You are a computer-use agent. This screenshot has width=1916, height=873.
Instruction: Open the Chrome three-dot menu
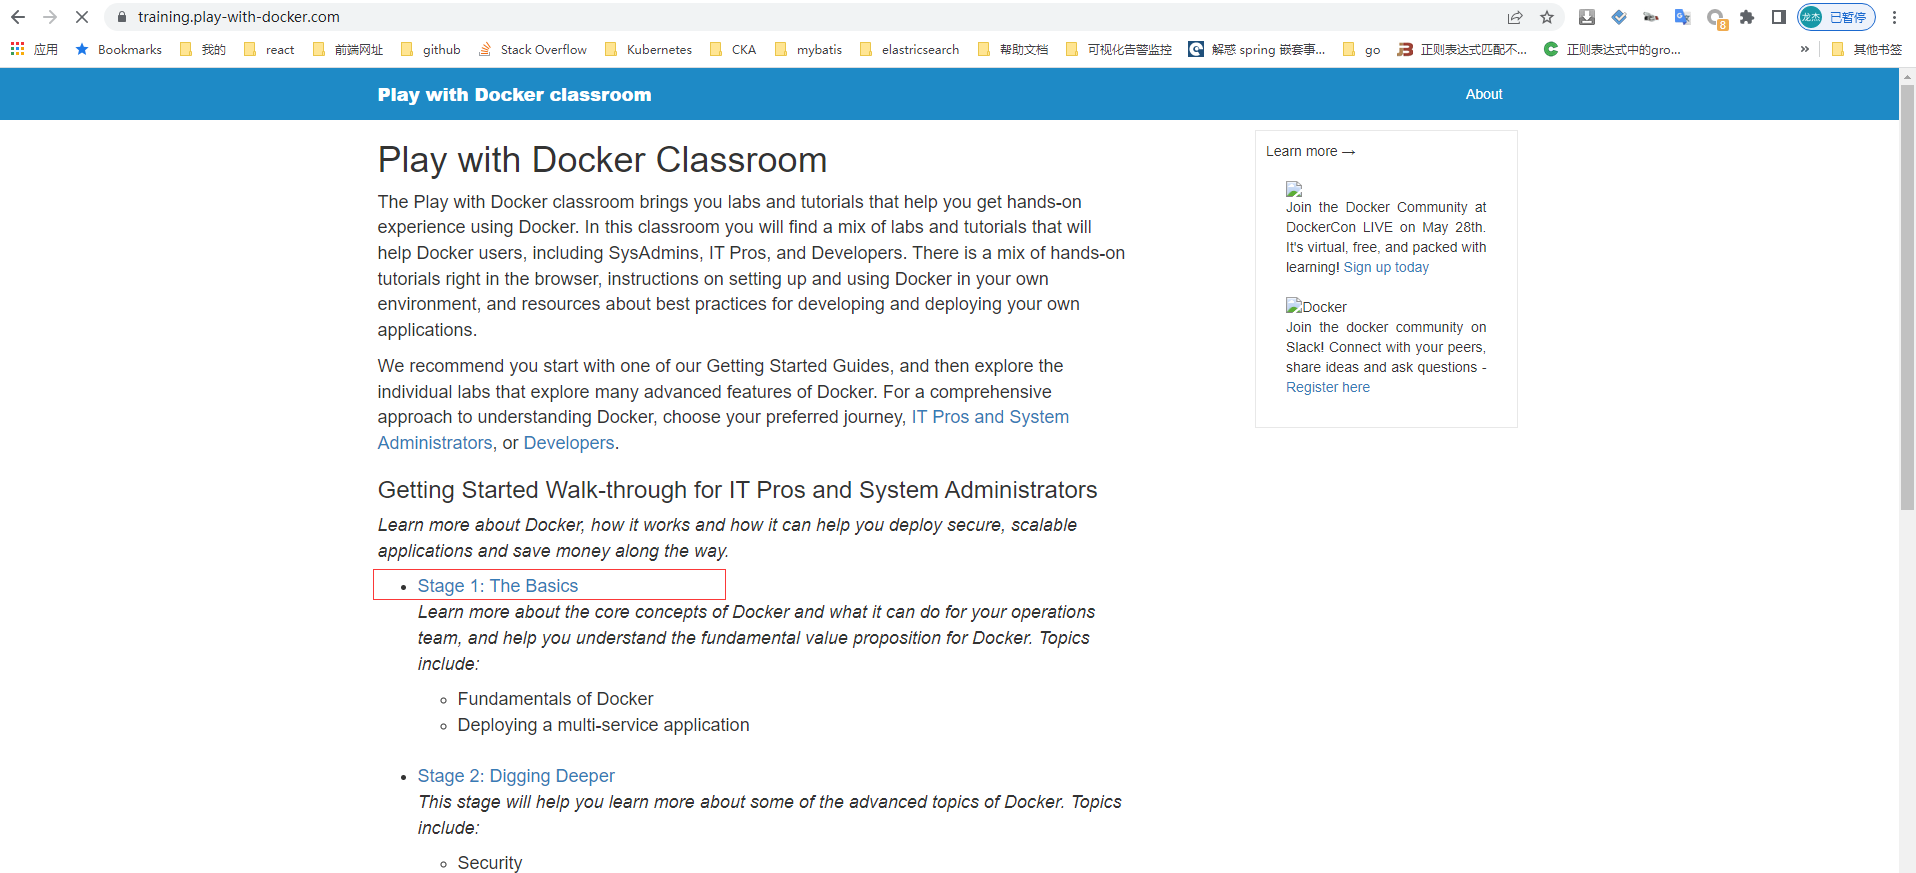(x=1894, y=17)
